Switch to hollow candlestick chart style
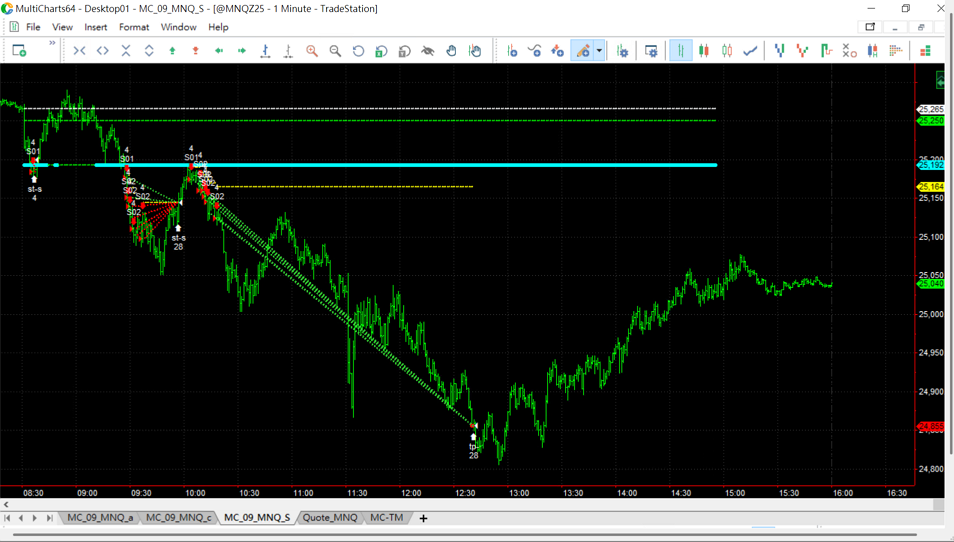The width and height of the screenshot is (954, 542). pos(727,51)
